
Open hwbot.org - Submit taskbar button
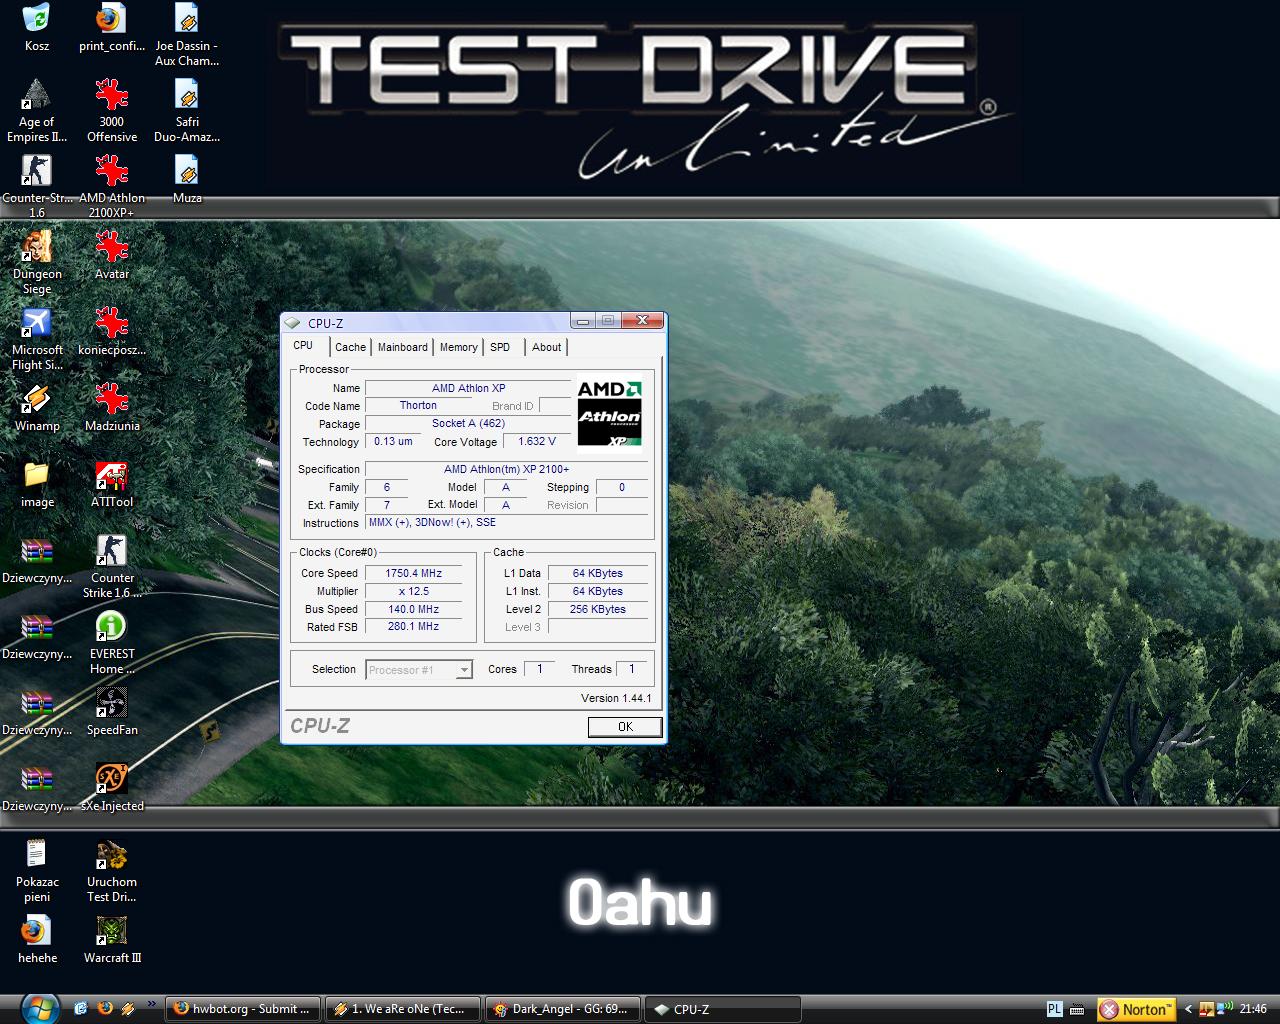point(244,1009)
